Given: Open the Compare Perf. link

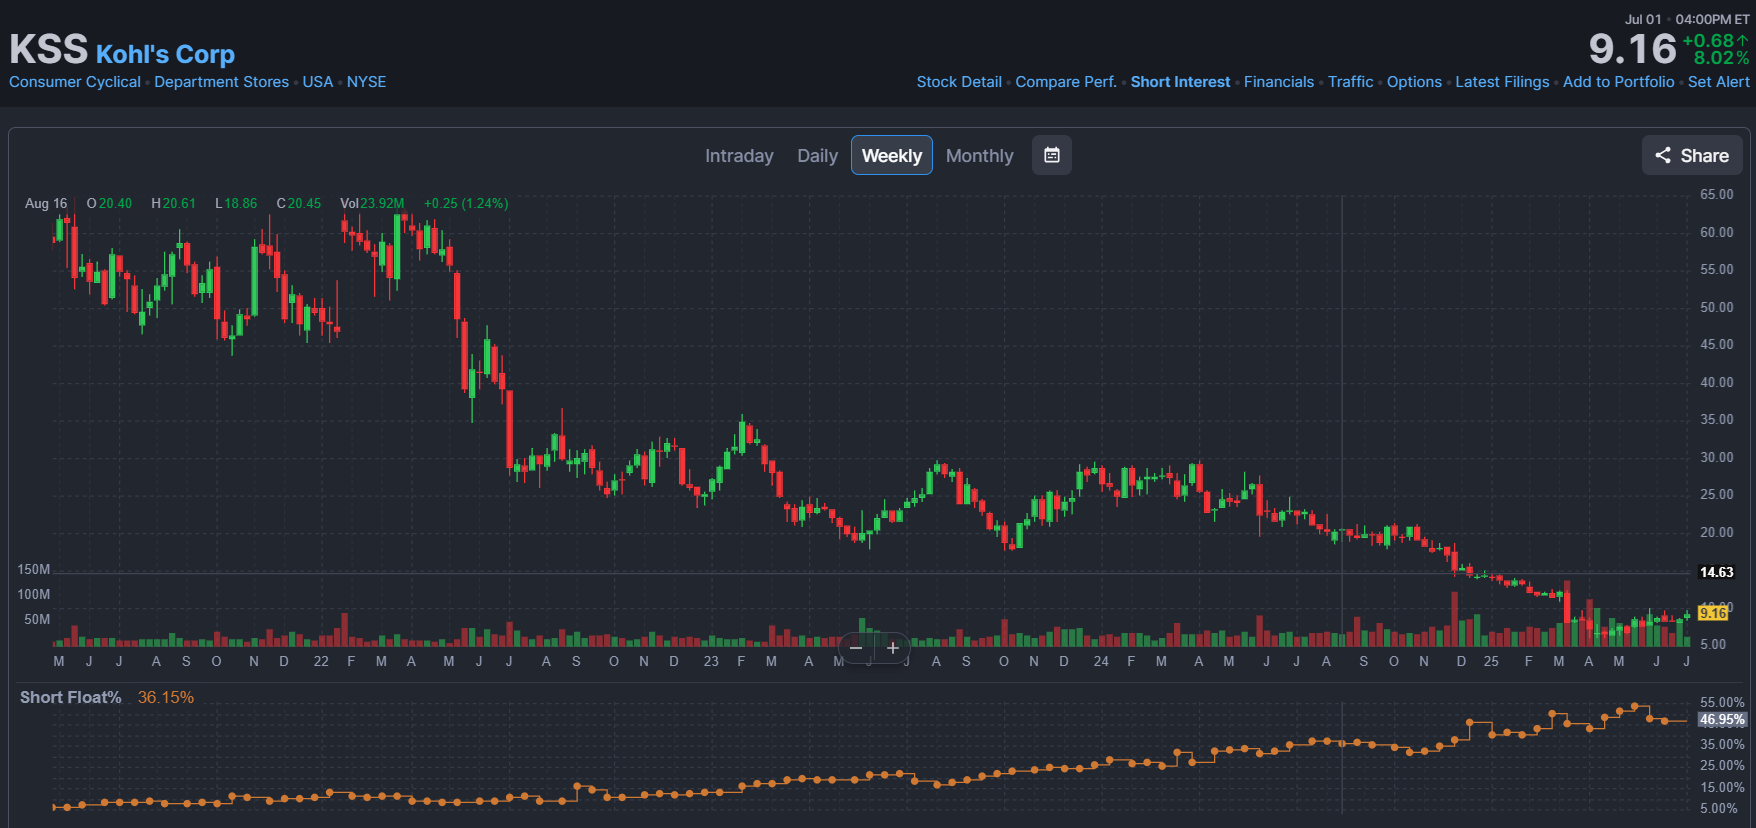Looking at the screenshot, I should click(x=1066, y=82).
